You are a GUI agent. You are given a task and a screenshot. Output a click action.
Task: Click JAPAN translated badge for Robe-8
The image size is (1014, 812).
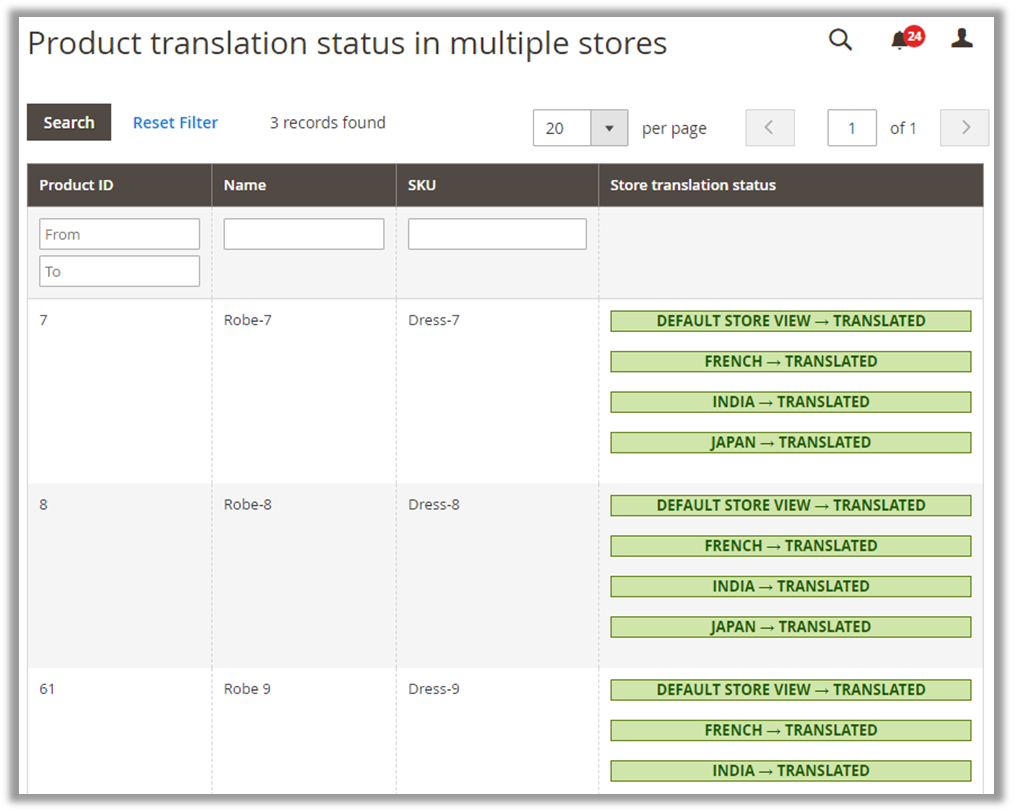click(790, 627)
